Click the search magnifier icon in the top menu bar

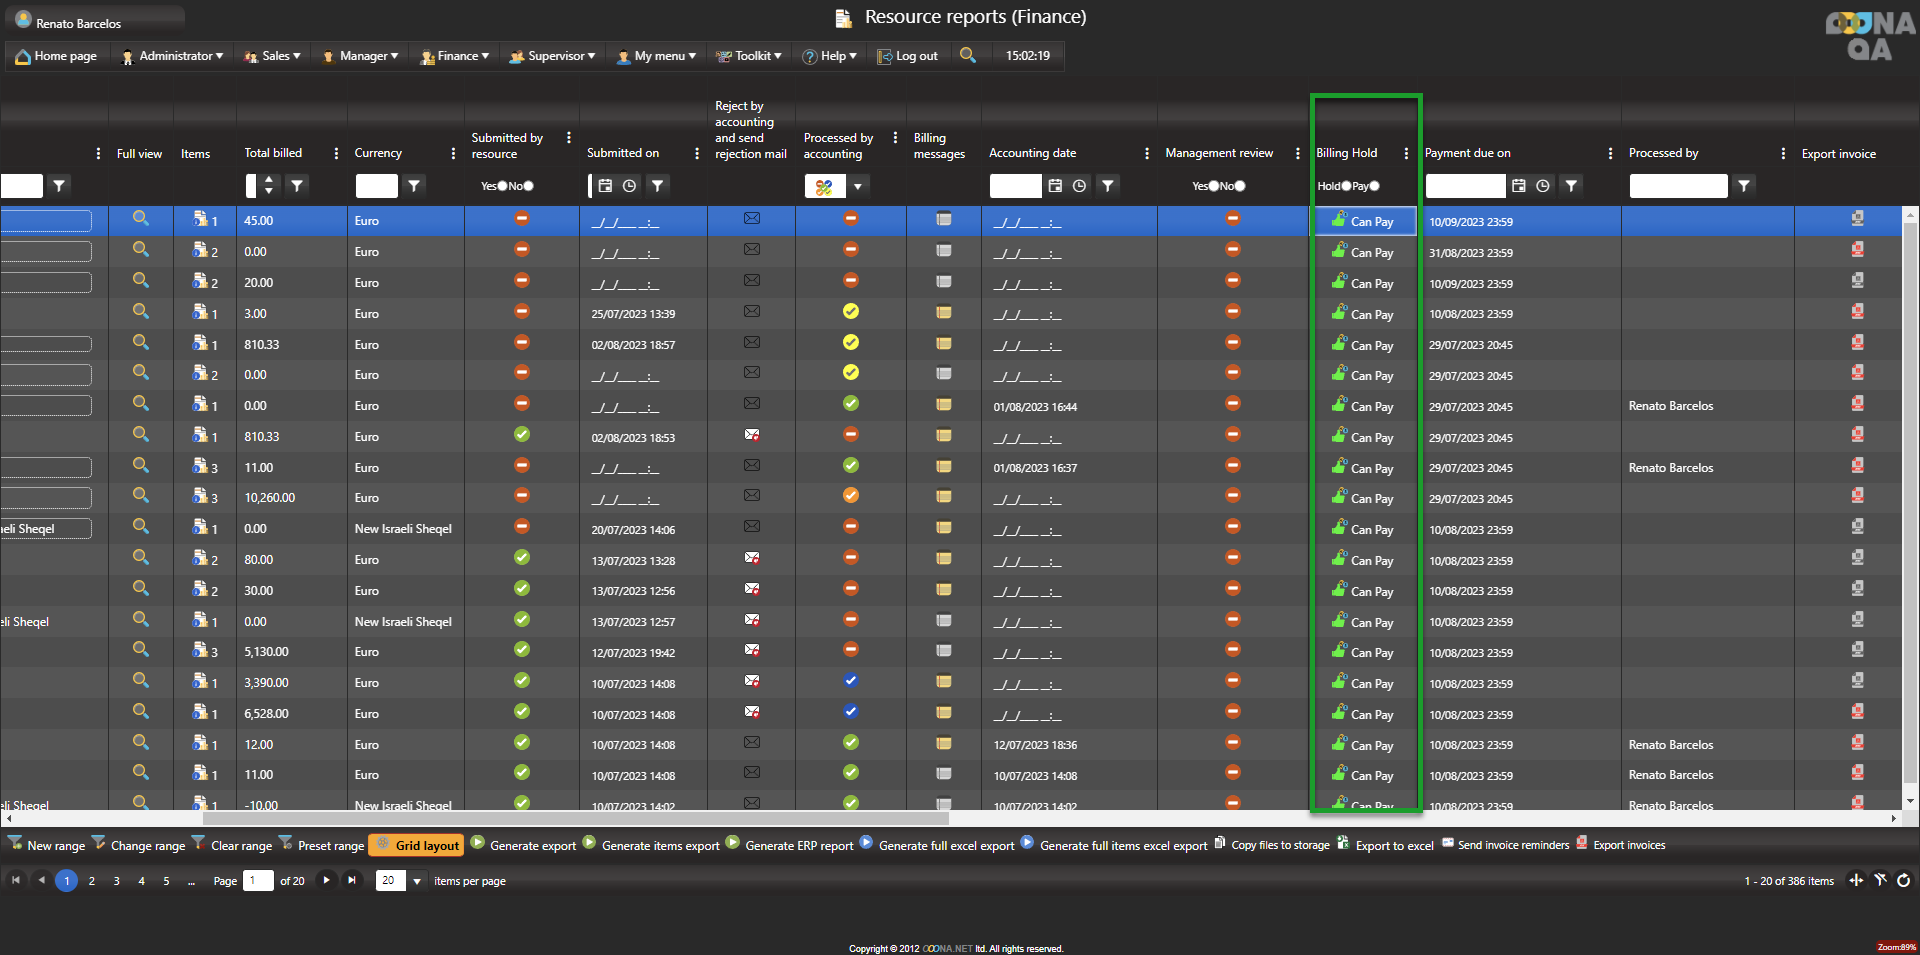pos(967,55)
